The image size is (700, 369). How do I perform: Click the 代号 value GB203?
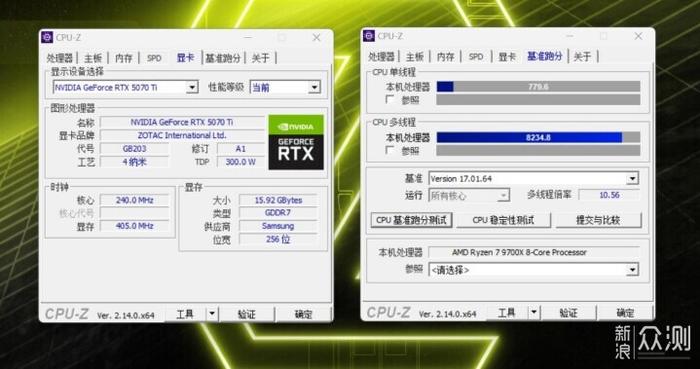tap(134, 148)
